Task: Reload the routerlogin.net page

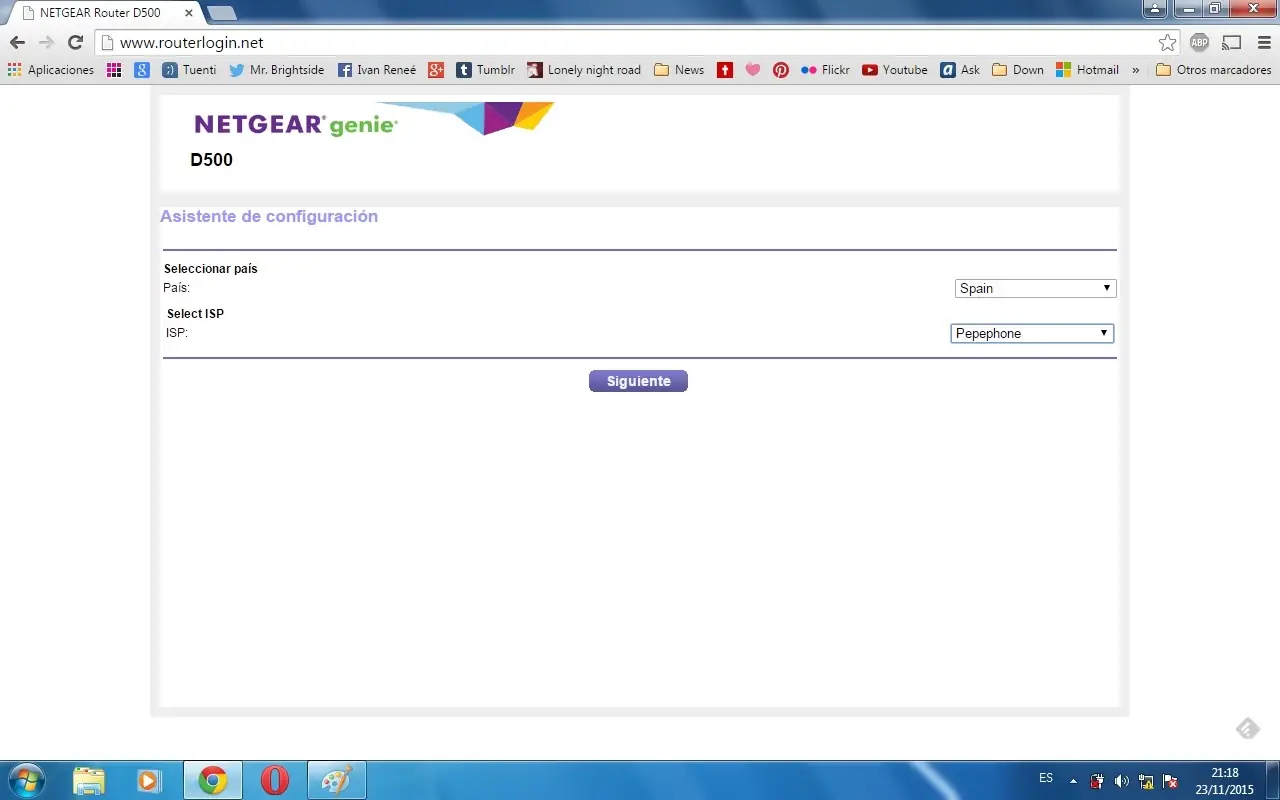Action: 75,43
